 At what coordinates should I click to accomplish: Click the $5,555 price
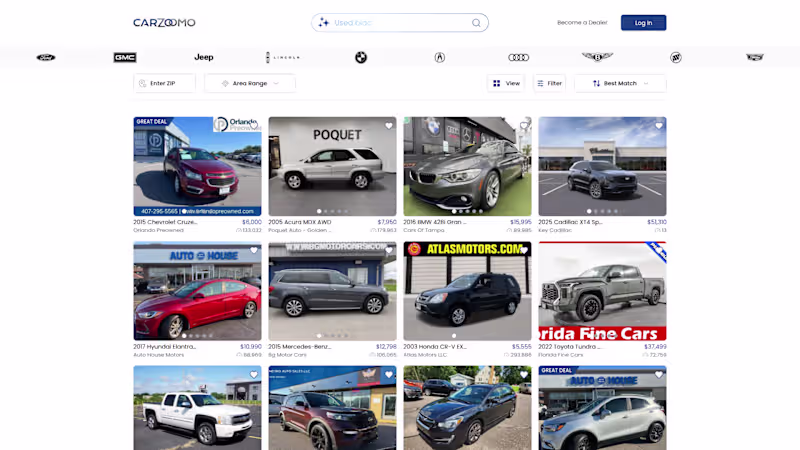[521, 346]
